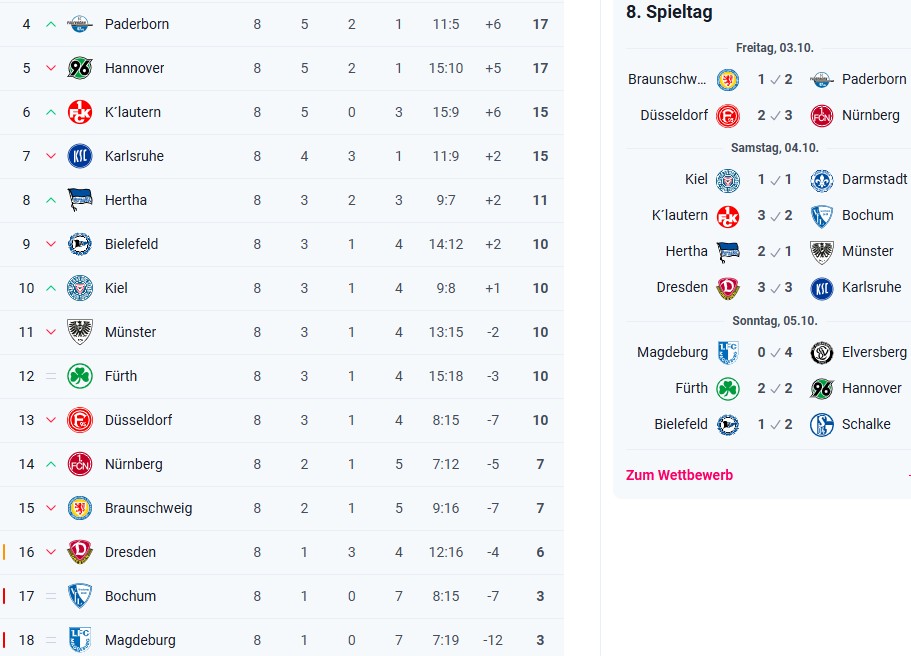The height and width of the screenshot is (656, 911).
Task: Select the Münster team name in table
Action: (x=130, y=332)
